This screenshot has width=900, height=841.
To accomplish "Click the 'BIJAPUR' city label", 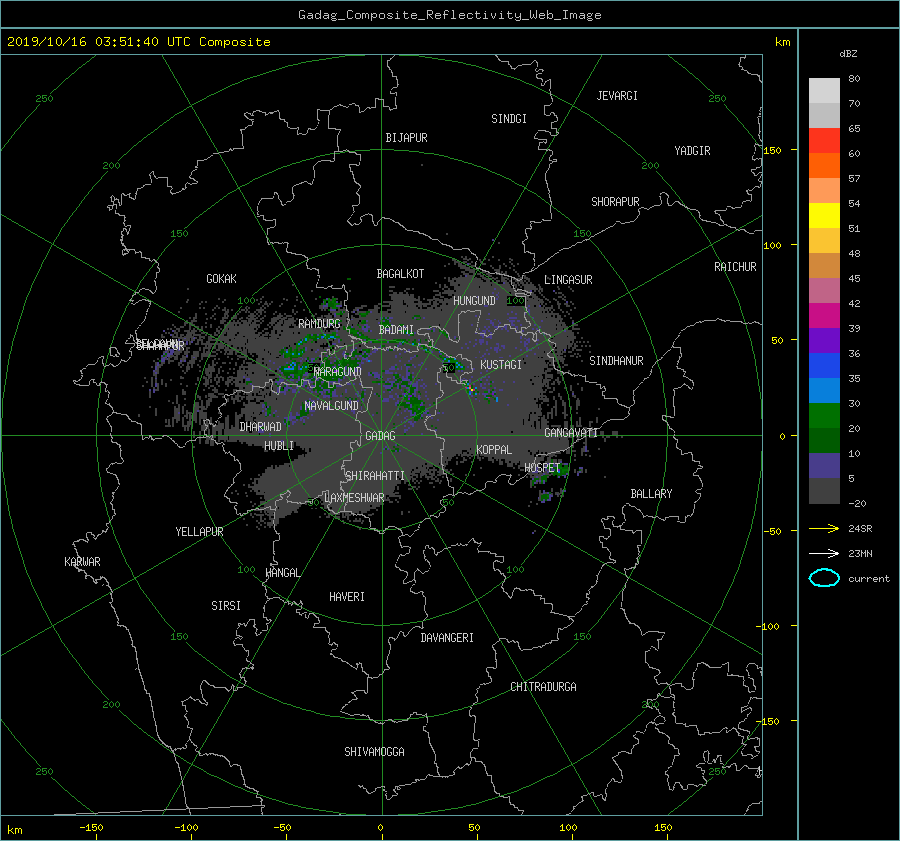I will [406, 138].
